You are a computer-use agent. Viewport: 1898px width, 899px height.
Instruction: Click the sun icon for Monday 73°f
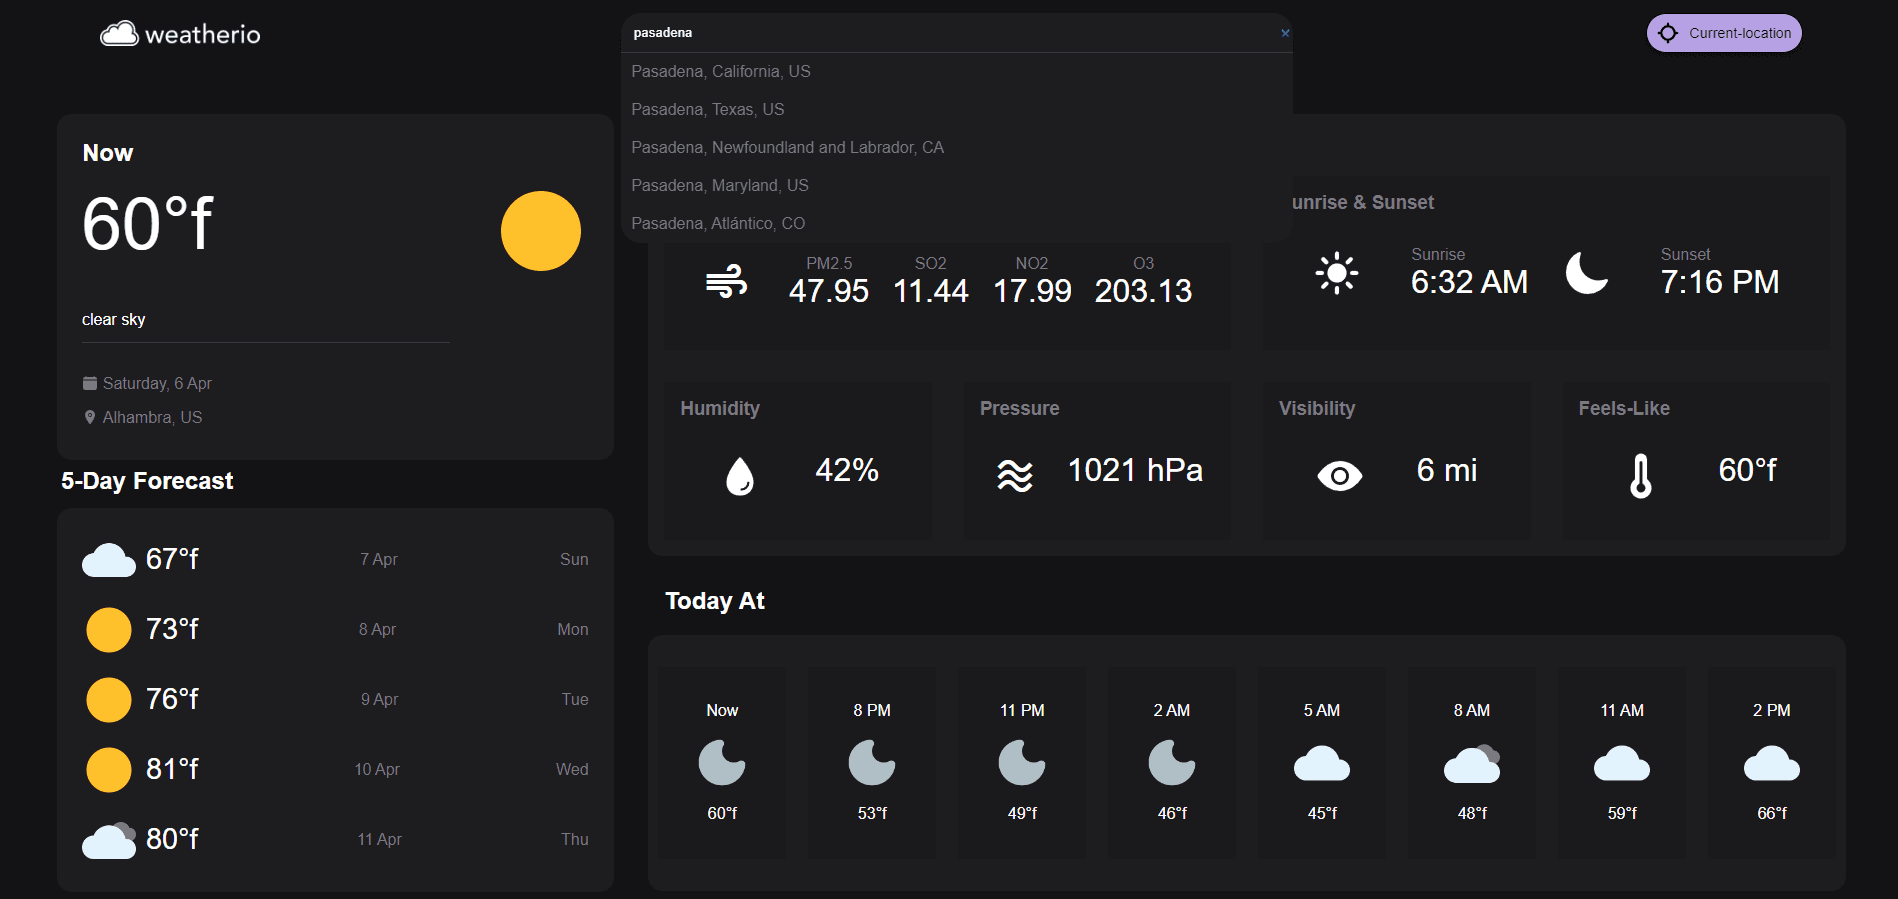pos(109,630)
